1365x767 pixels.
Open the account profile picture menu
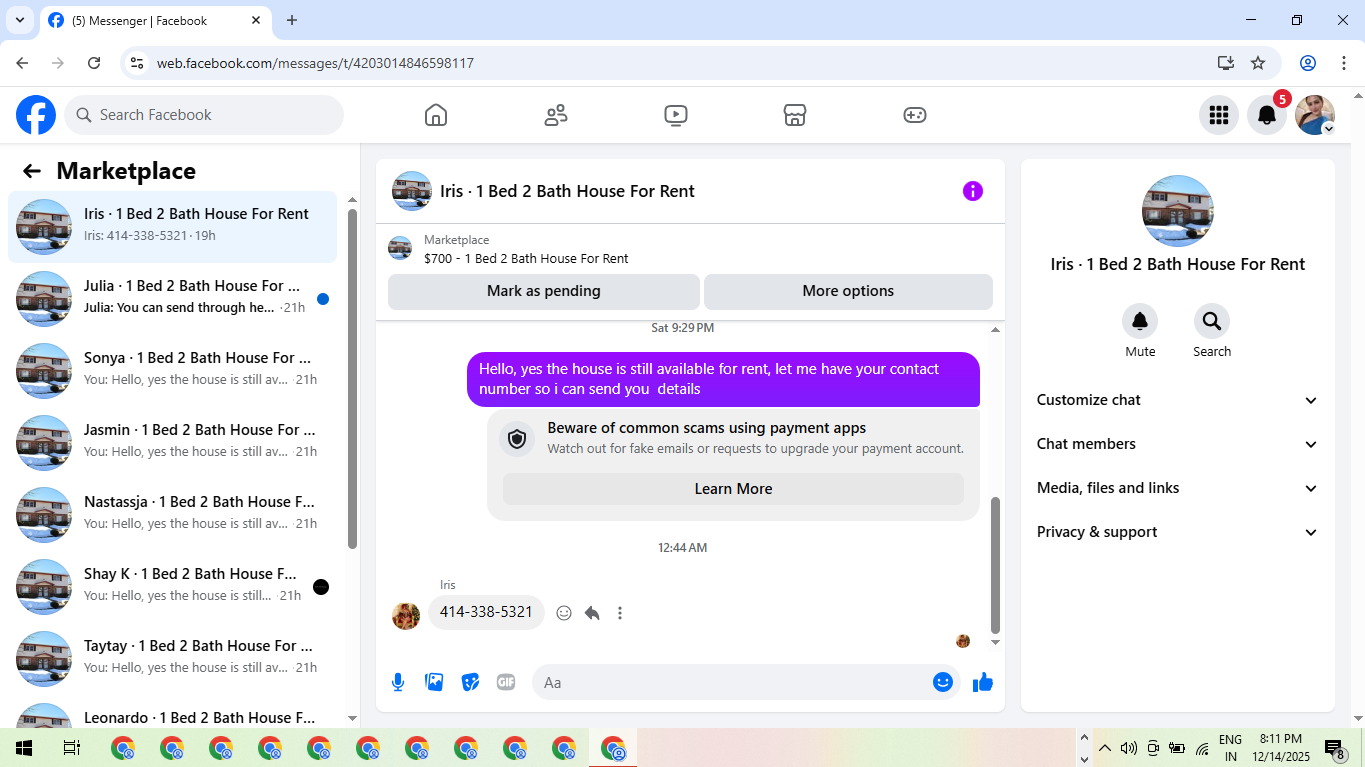tap(1315, 115)
